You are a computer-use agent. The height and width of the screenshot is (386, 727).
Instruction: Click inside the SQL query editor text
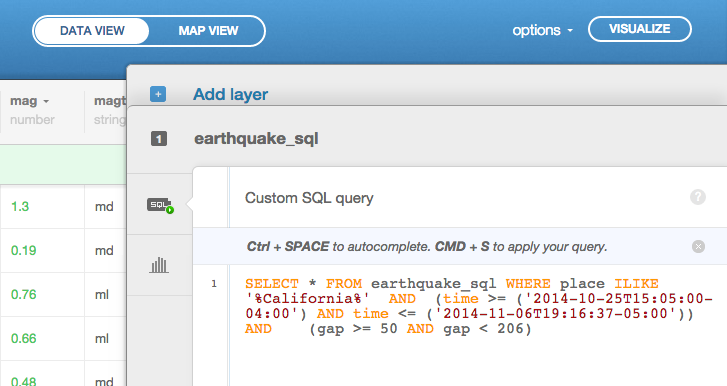pos(478,306)
